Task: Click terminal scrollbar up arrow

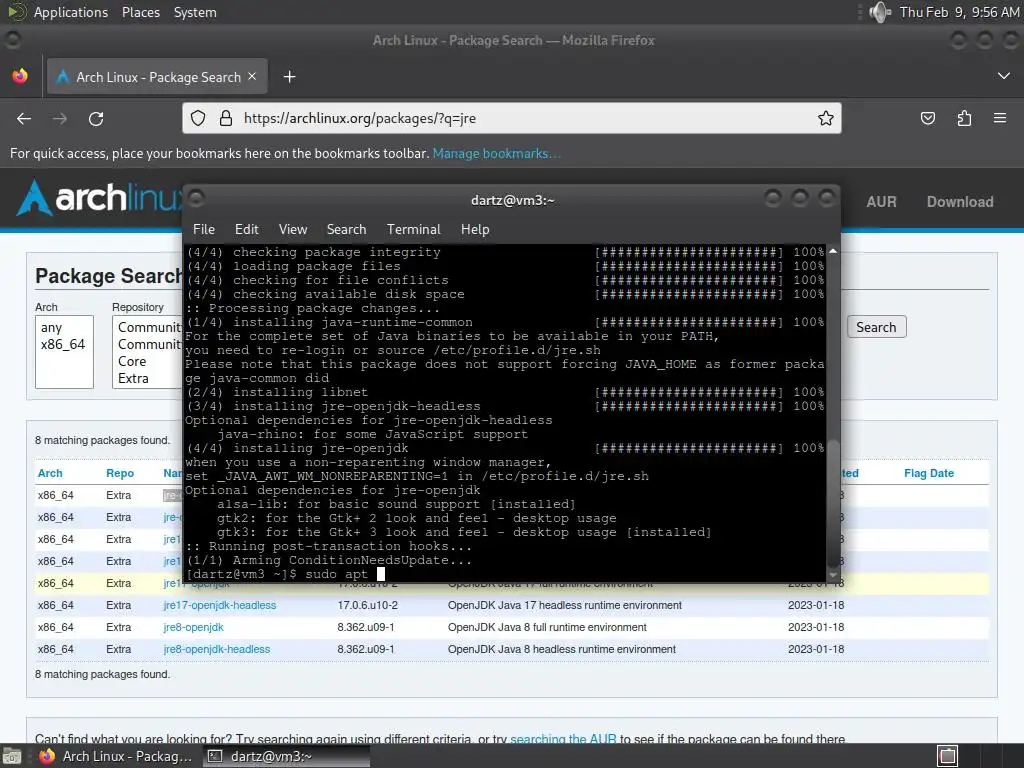Action: [x=833, y=251]
